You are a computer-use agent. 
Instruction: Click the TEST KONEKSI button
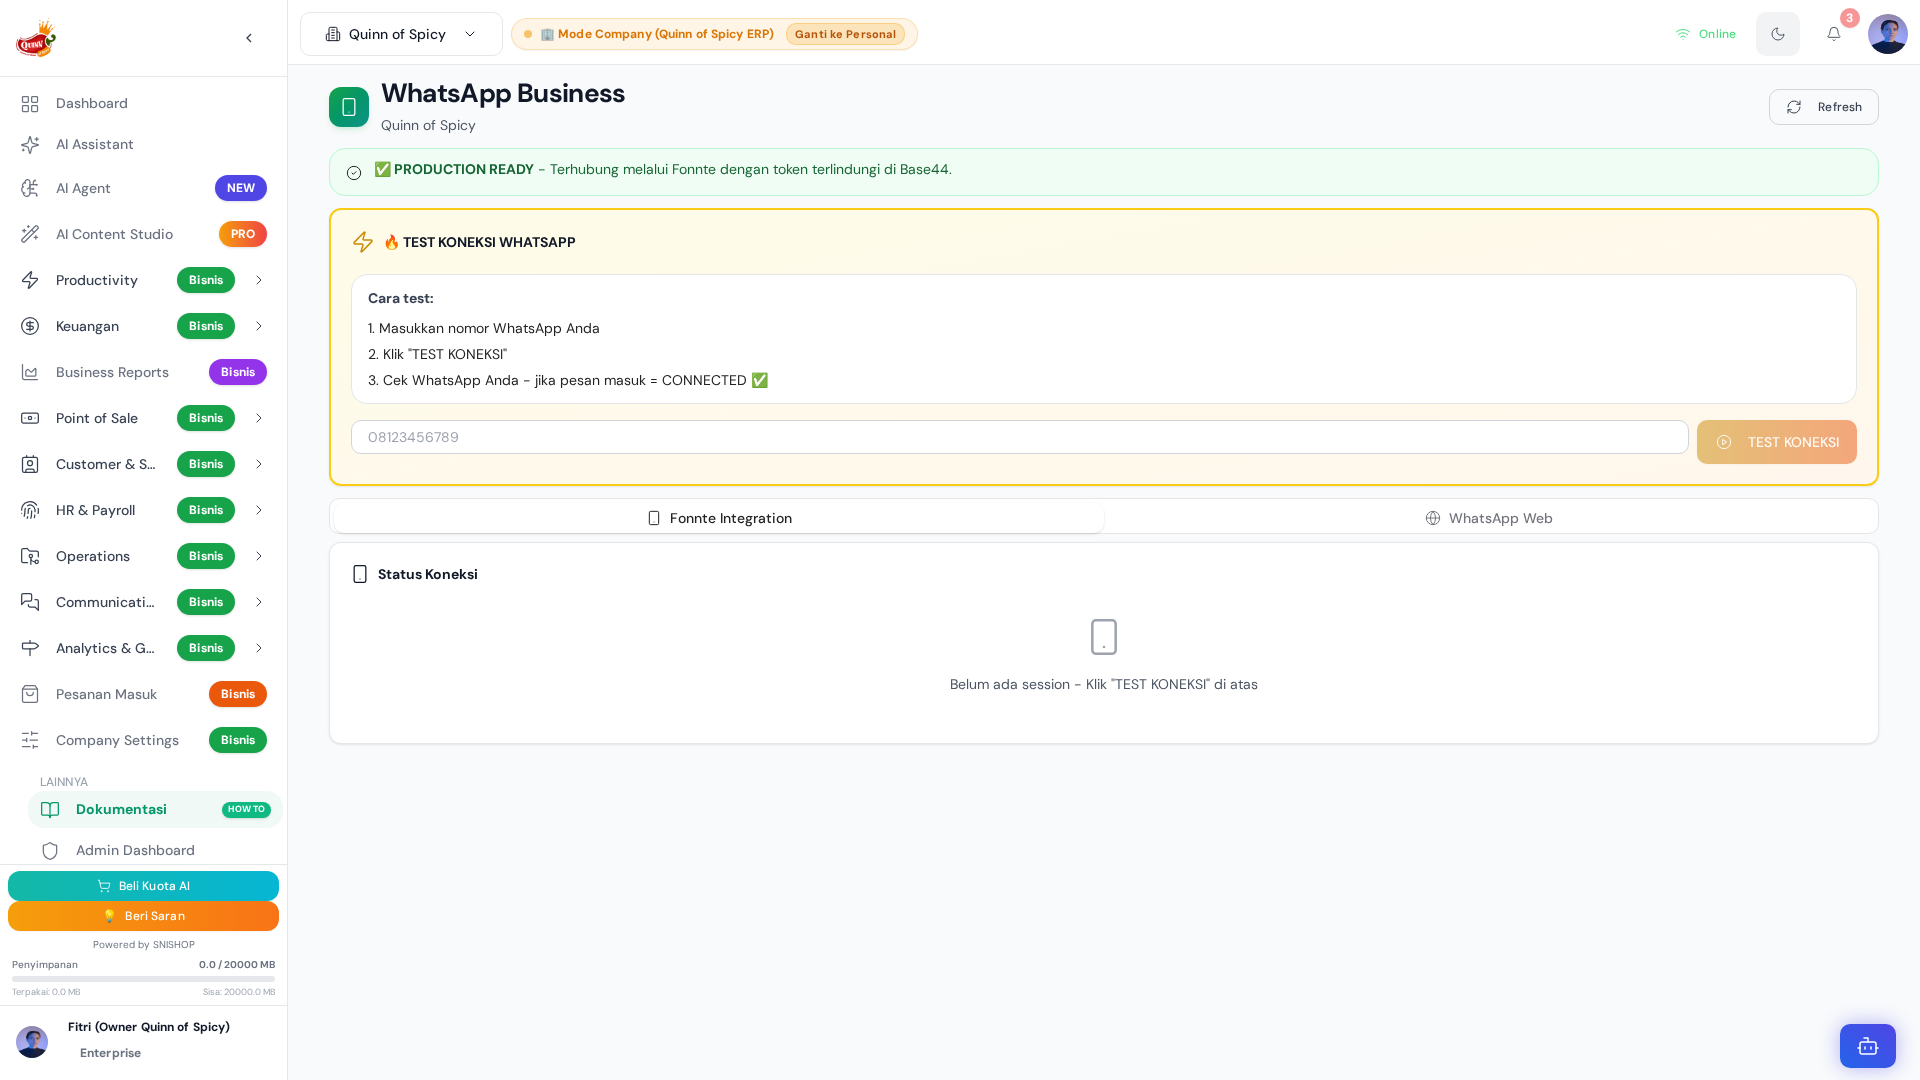tap(1777, 442)
